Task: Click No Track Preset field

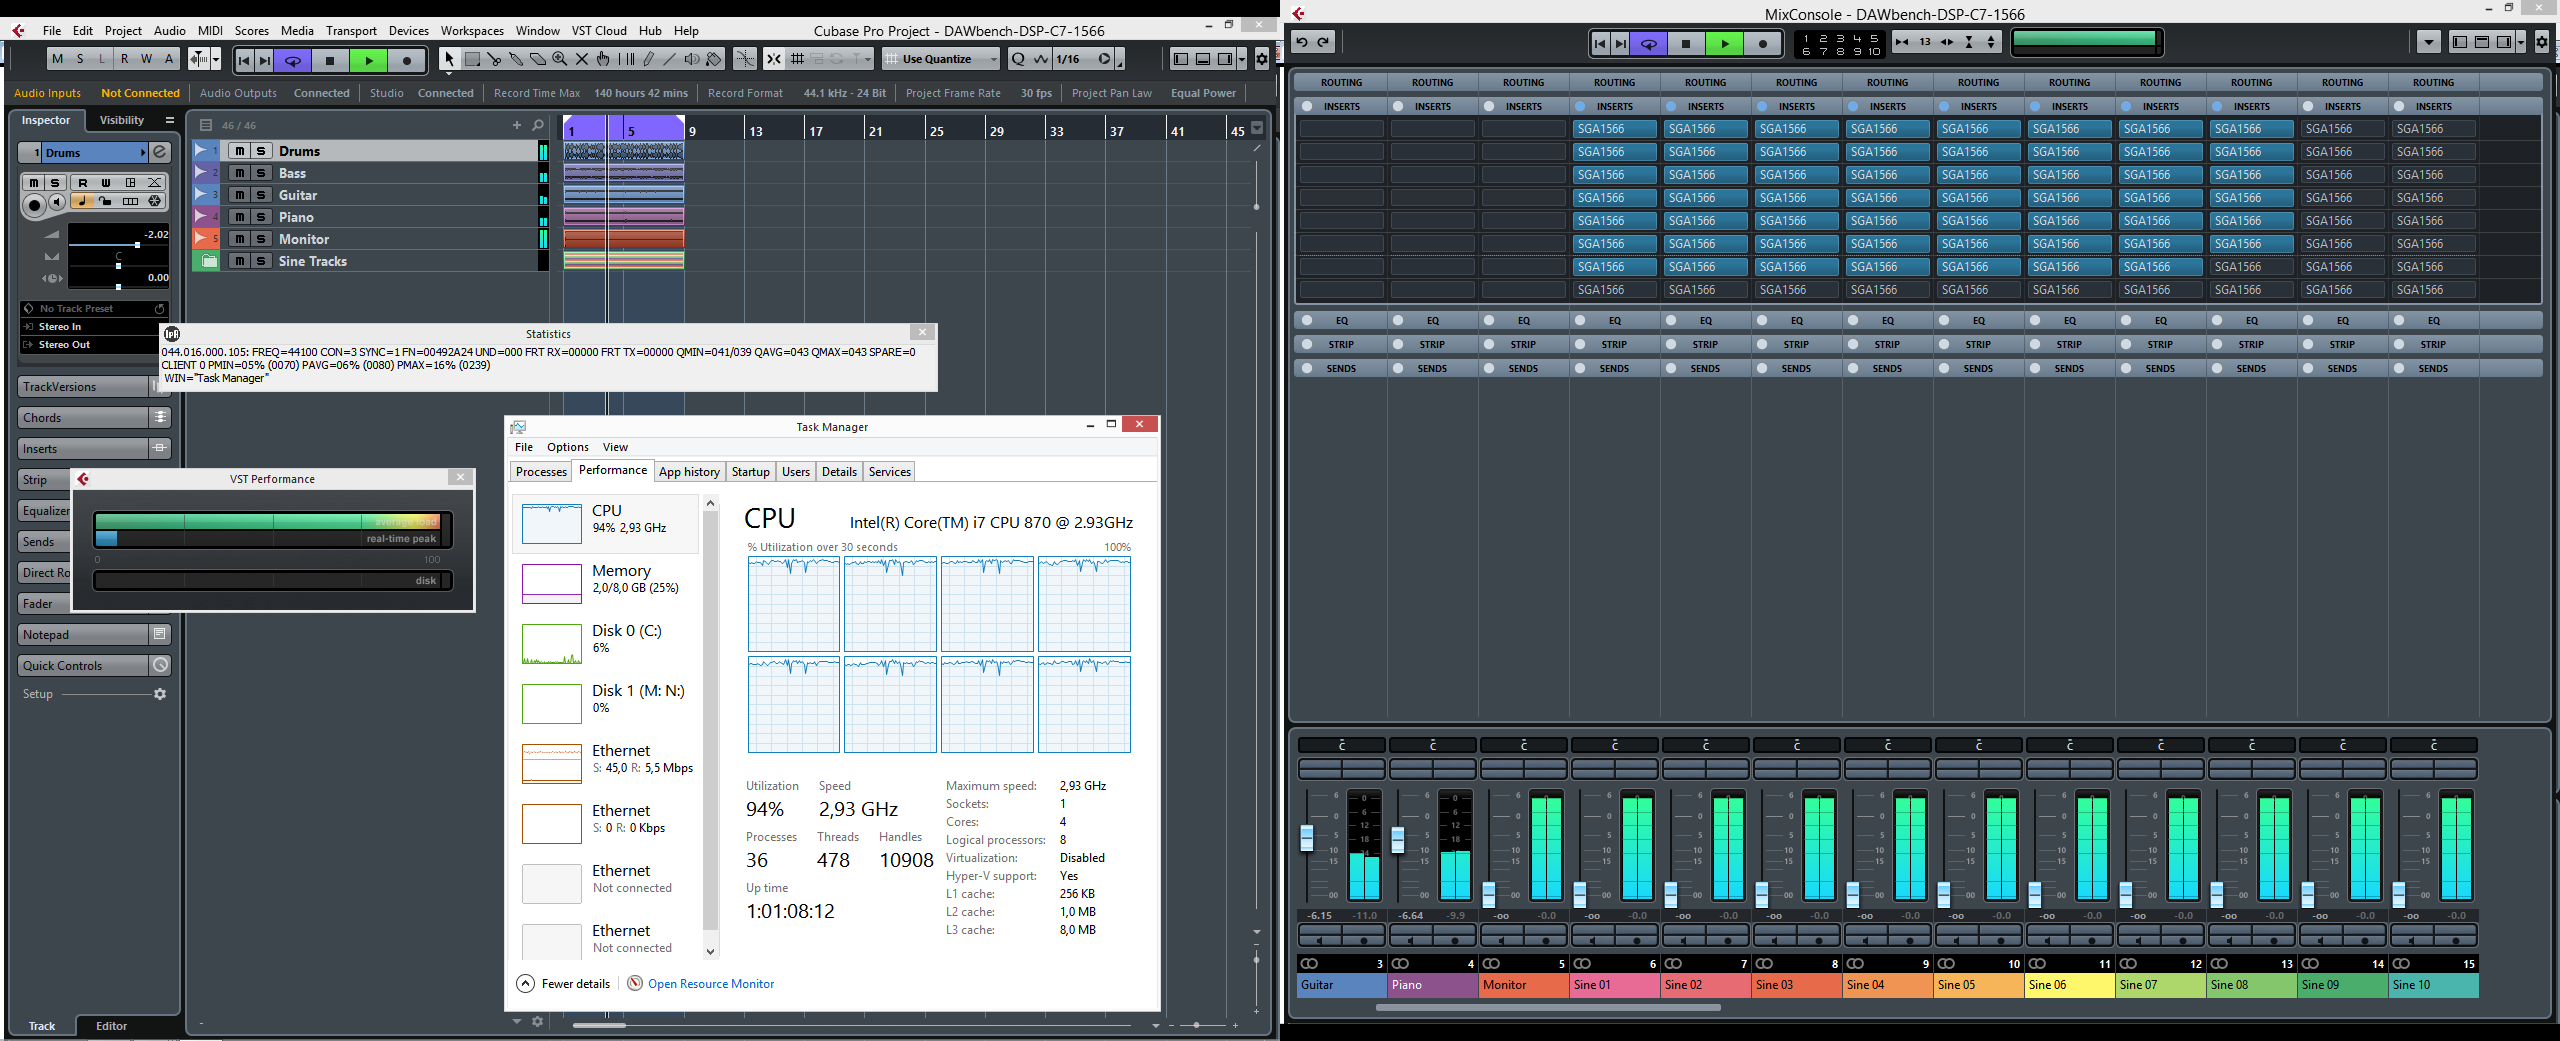Action: (x=93, y=309)
